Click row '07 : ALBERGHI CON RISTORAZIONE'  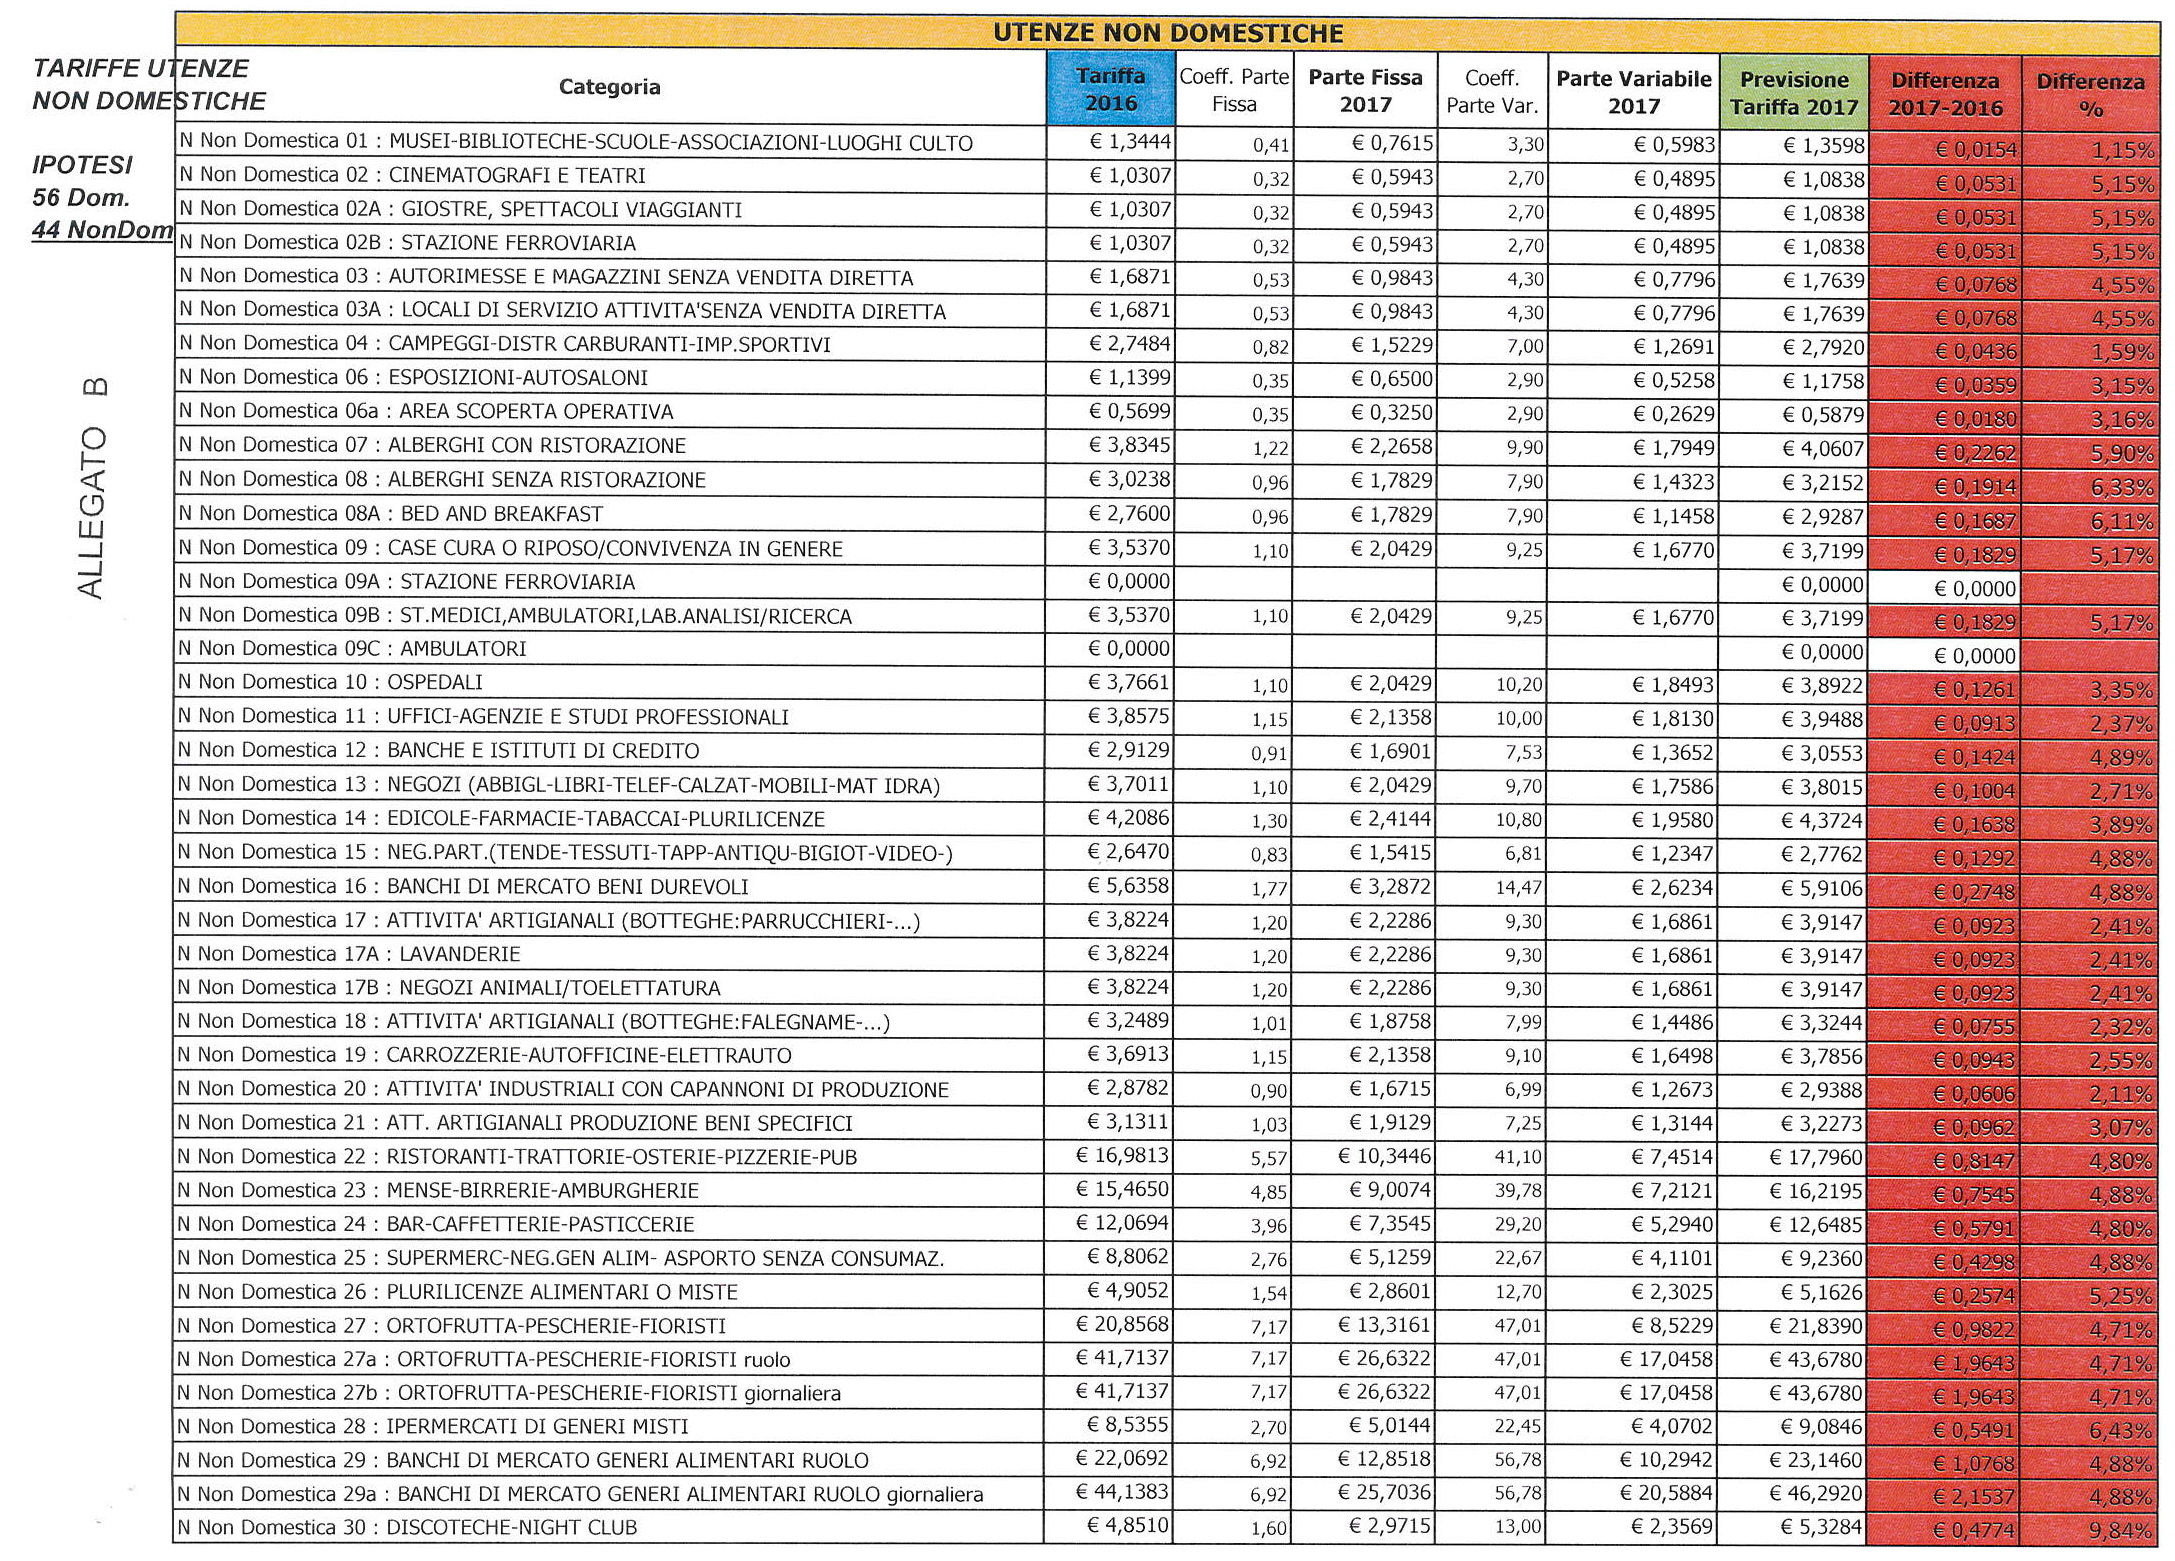pyautogui.click(x=1166, y=447)
